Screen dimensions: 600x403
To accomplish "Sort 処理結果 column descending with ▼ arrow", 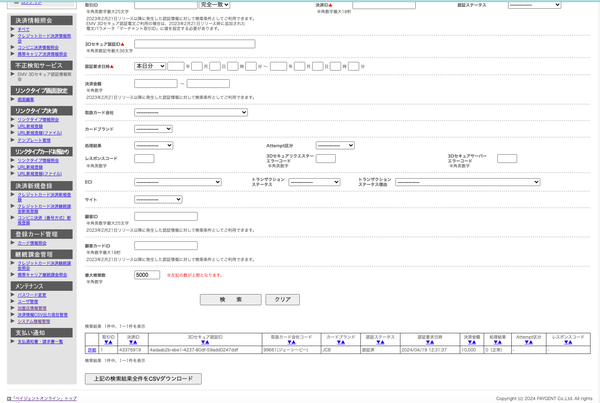I will coord(496,342).
